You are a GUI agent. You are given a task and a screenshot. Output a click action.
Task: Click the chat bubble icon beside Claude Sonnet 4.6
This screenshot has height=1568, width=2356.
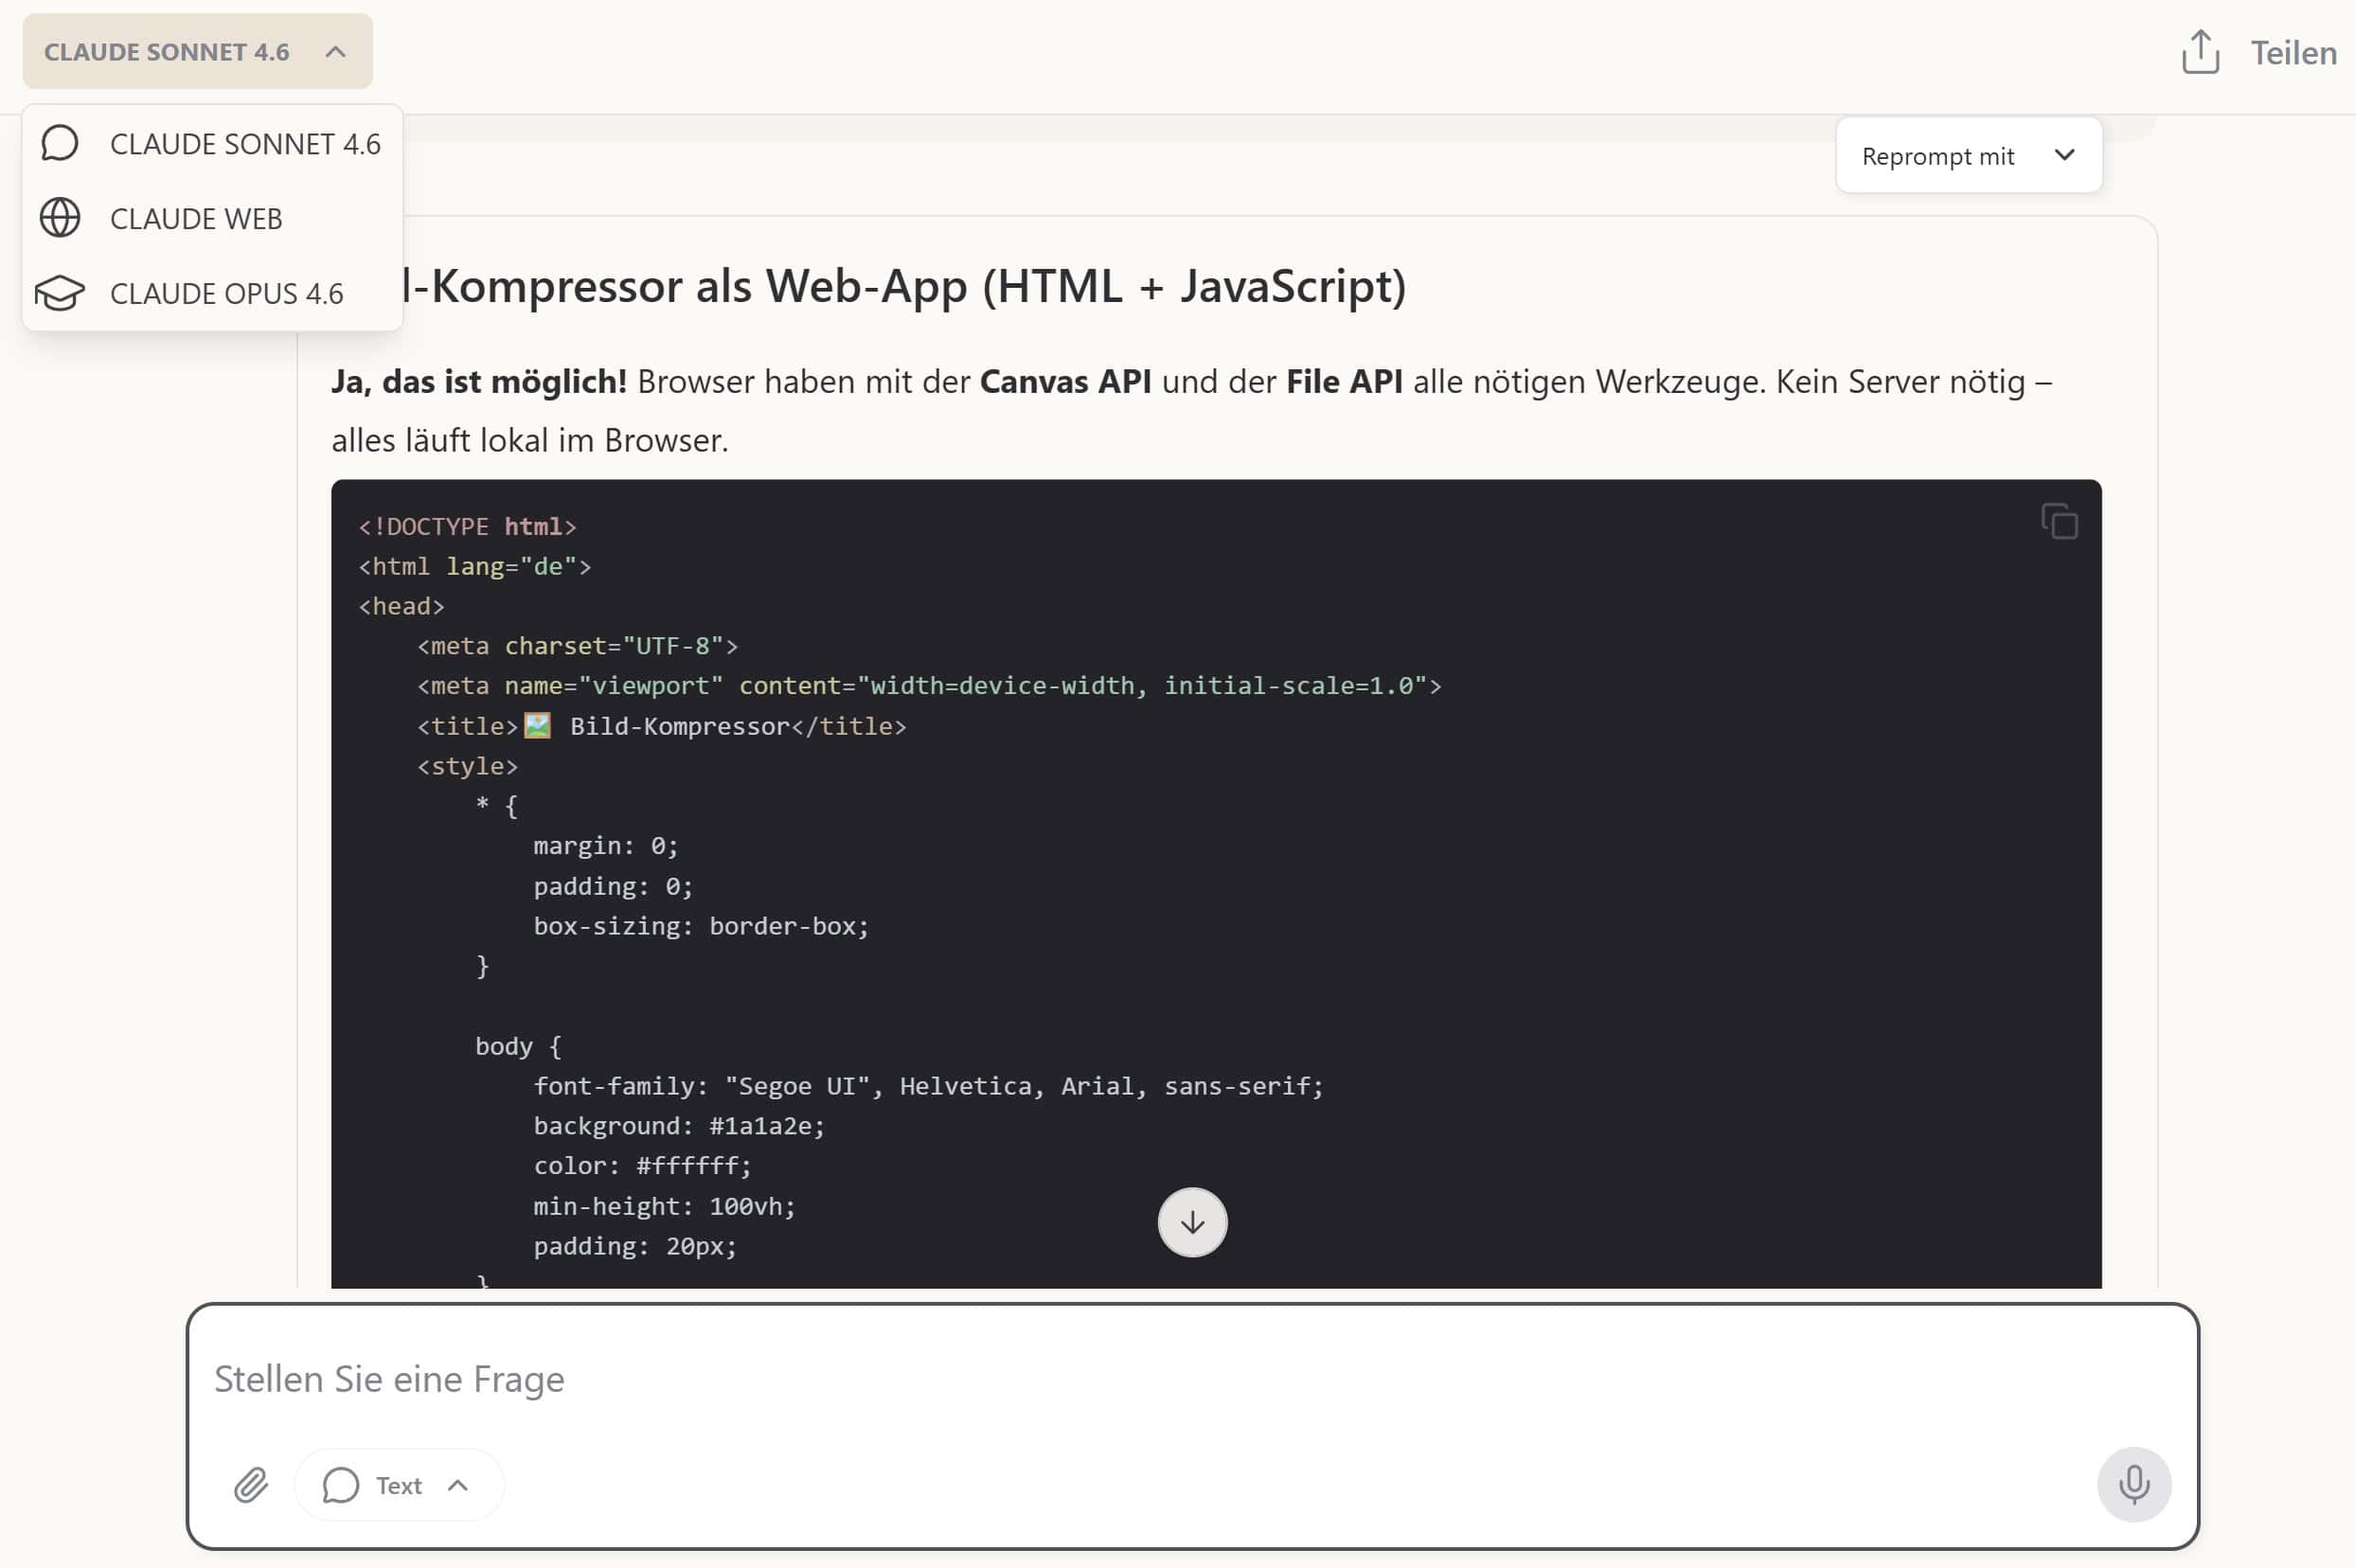coord(60,143)
